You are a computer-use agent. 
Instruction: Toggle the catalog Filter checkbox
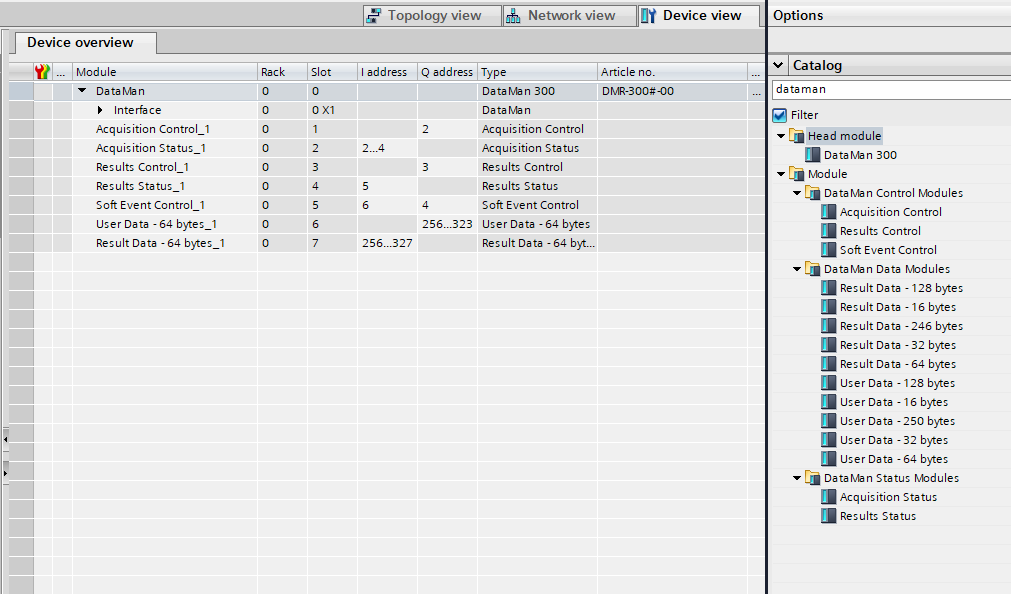point(780,115)
